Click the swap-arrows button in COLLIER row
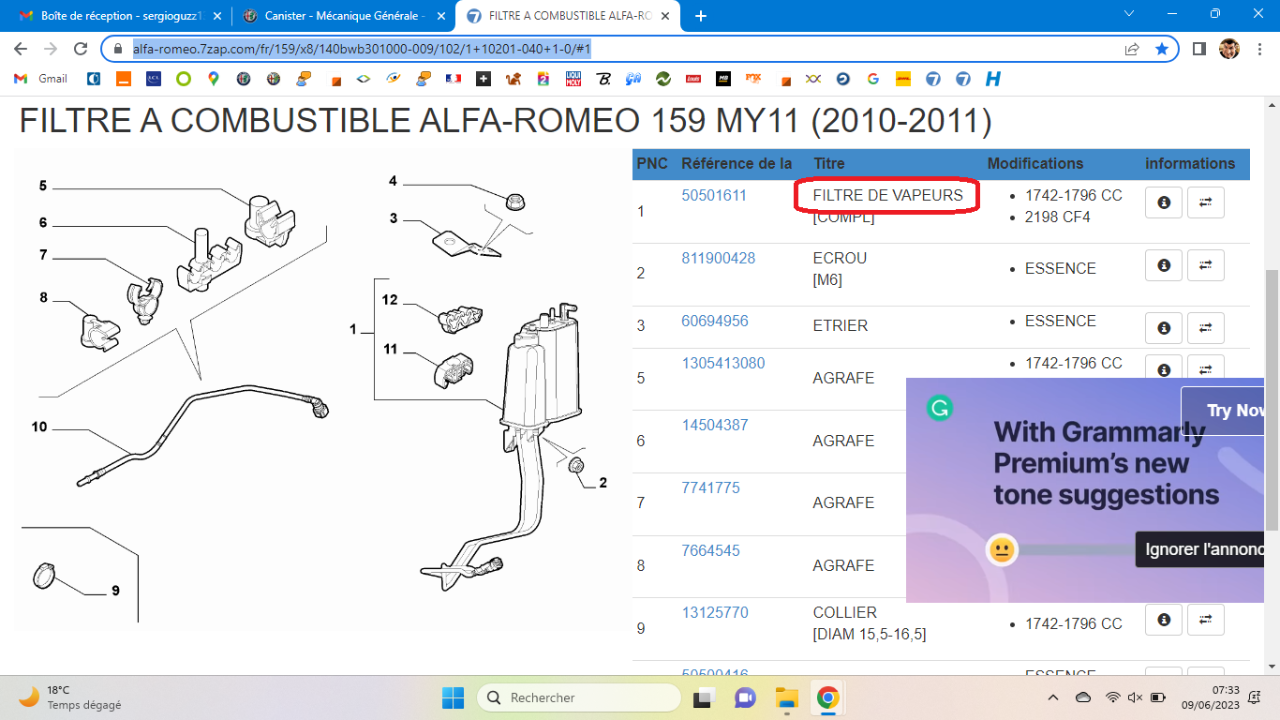 tap(1205, 620)
